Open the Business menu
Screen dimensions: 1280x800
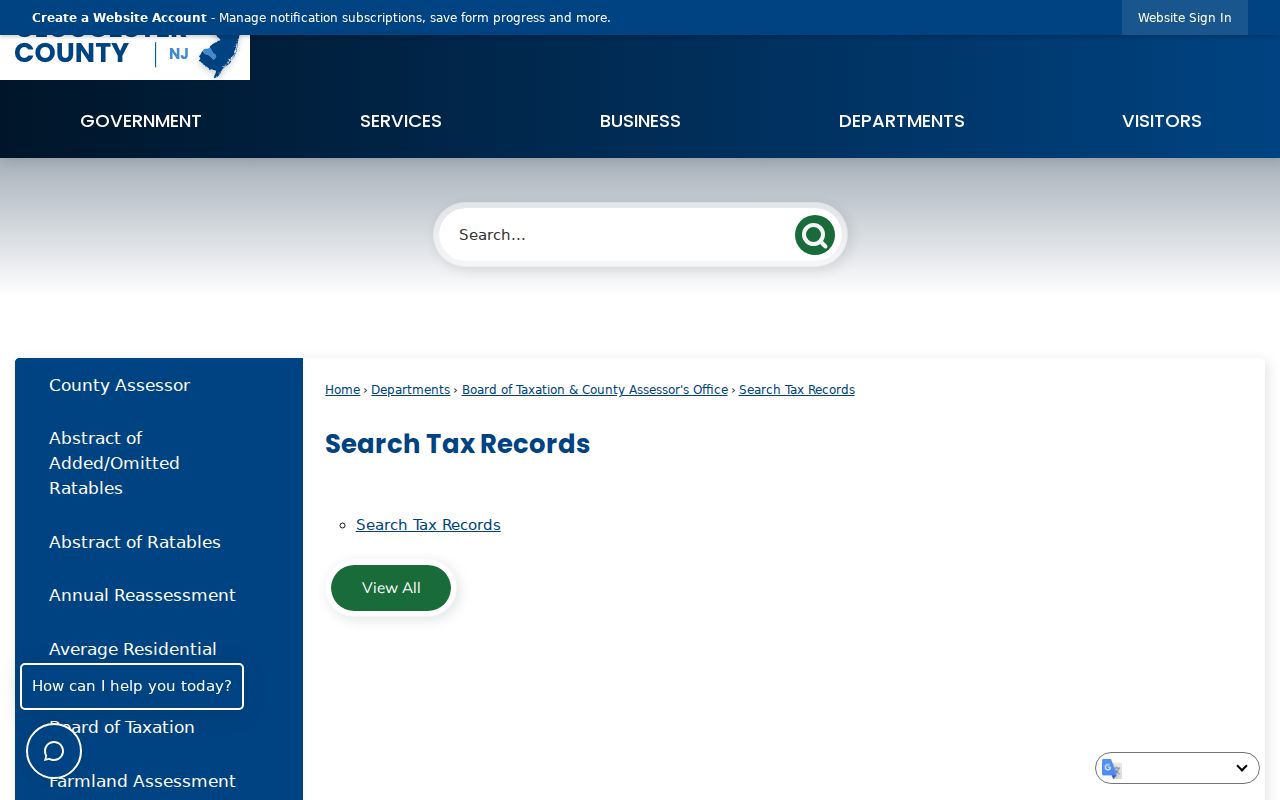pyautogui.click(x=640, y=121)
